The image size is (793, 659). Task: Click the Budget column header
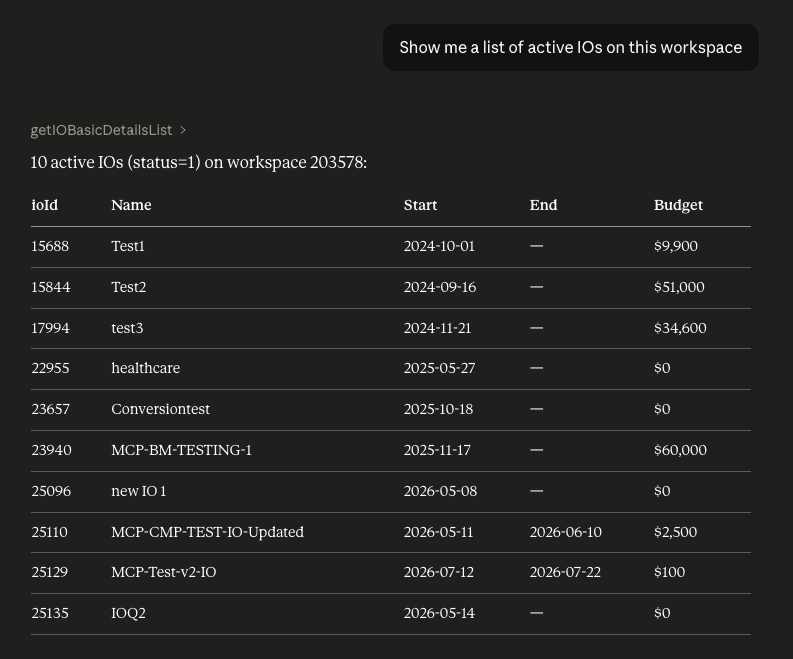[x=678, y=205]
